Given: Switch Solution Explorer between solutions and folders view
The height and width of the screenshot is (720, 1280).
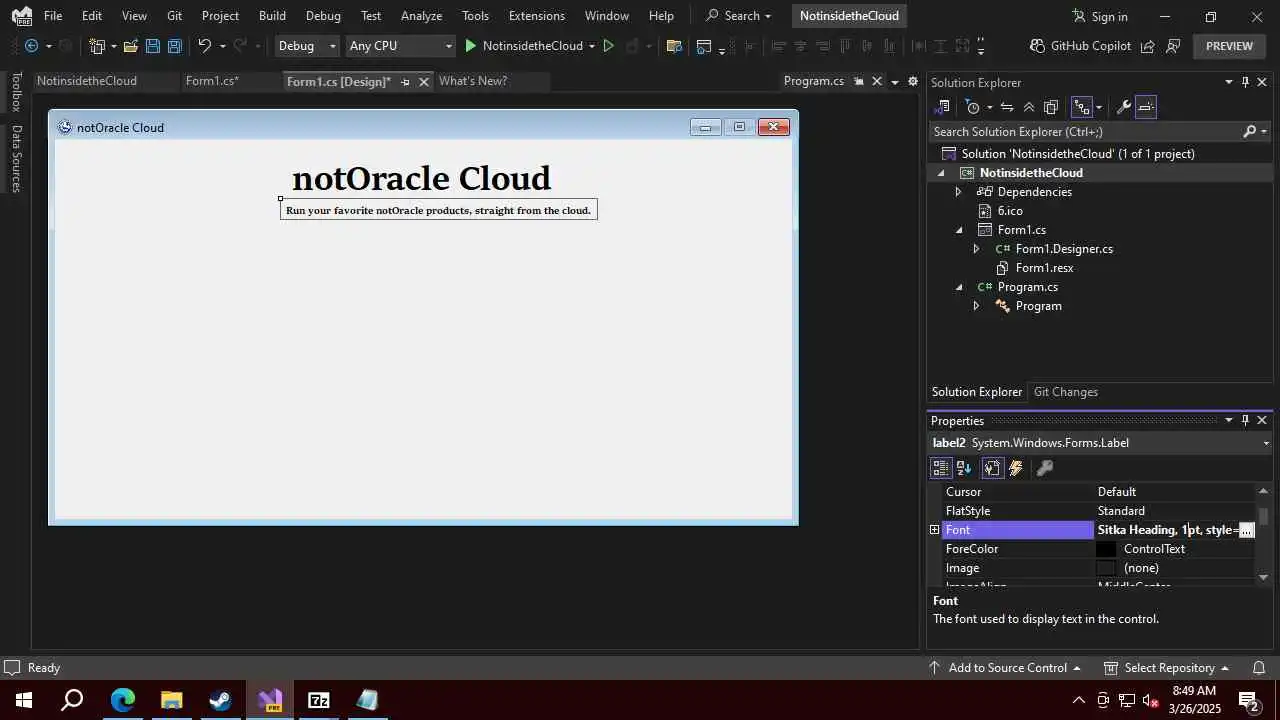Looking at the screenshot, I should (x=943, y=107).
